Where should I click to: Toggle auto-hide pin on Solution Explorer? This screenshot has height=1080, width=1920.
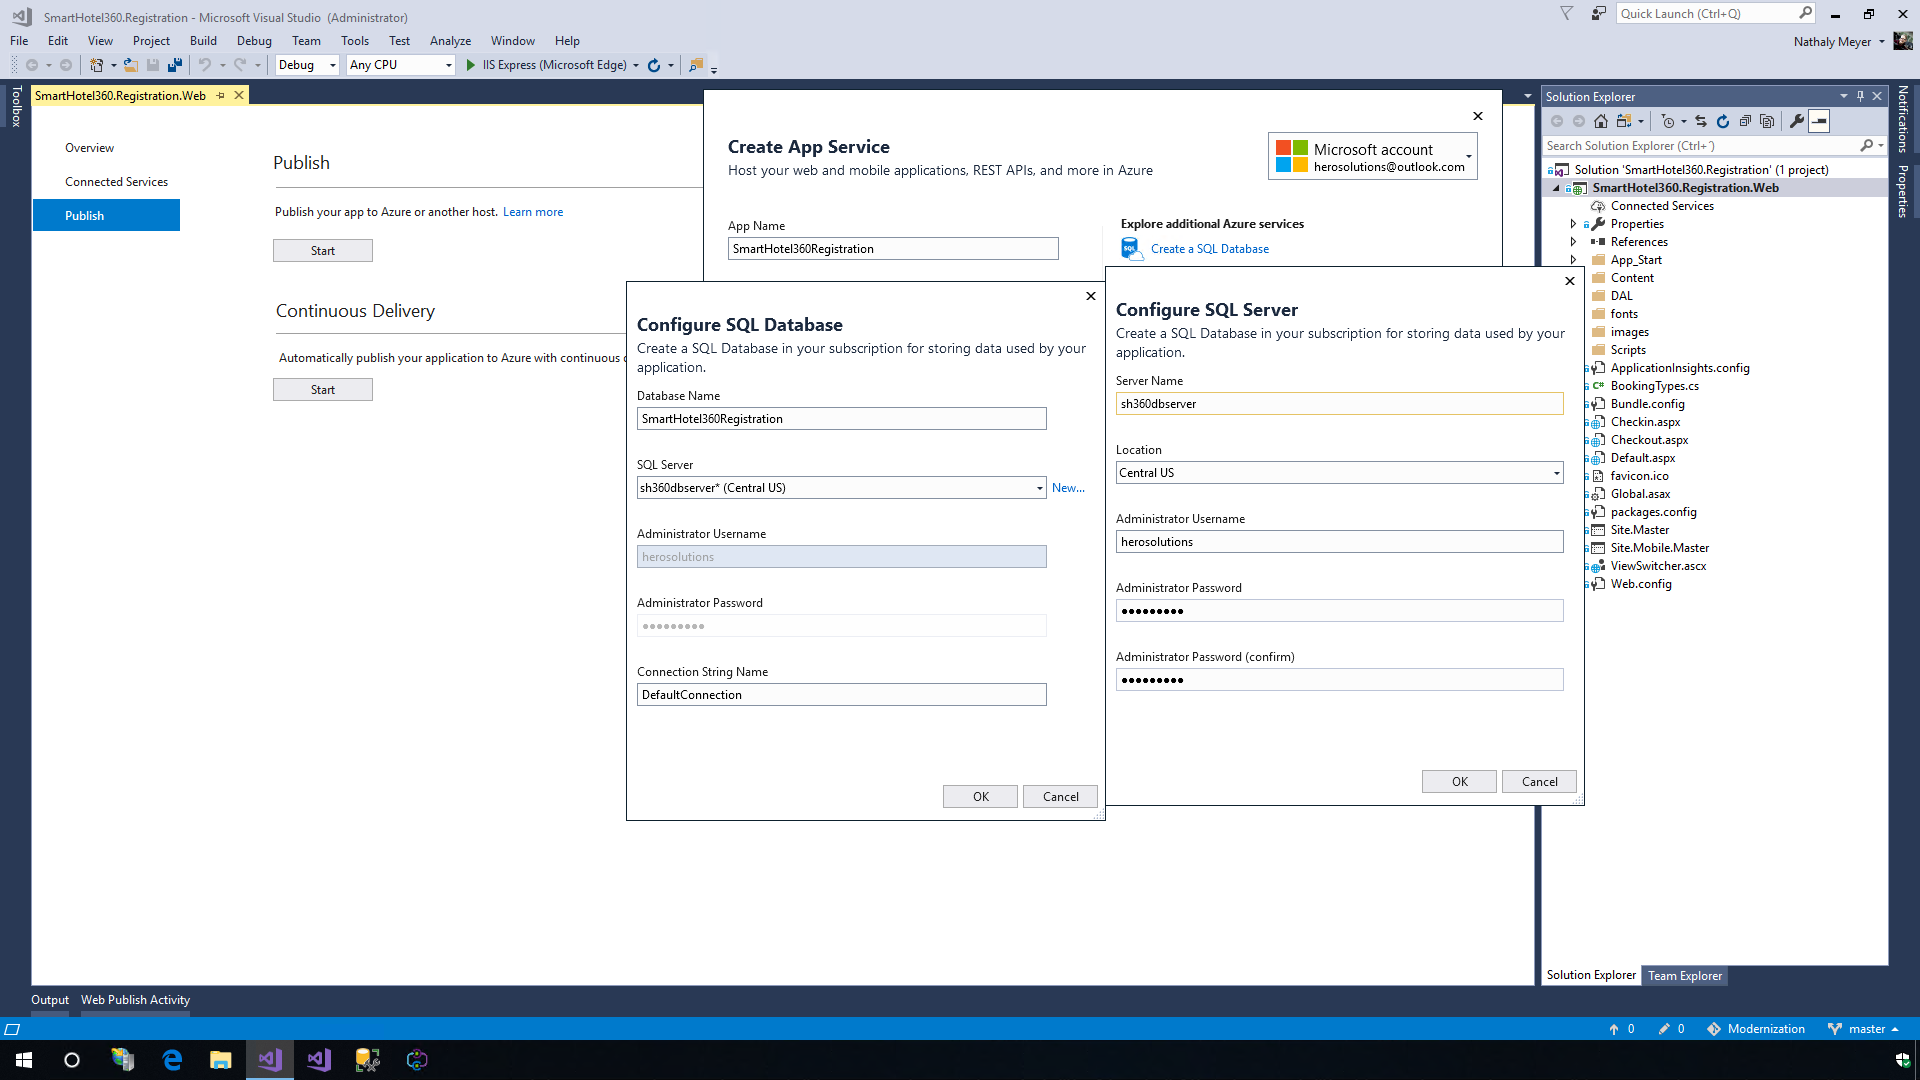coord(1861,96)
